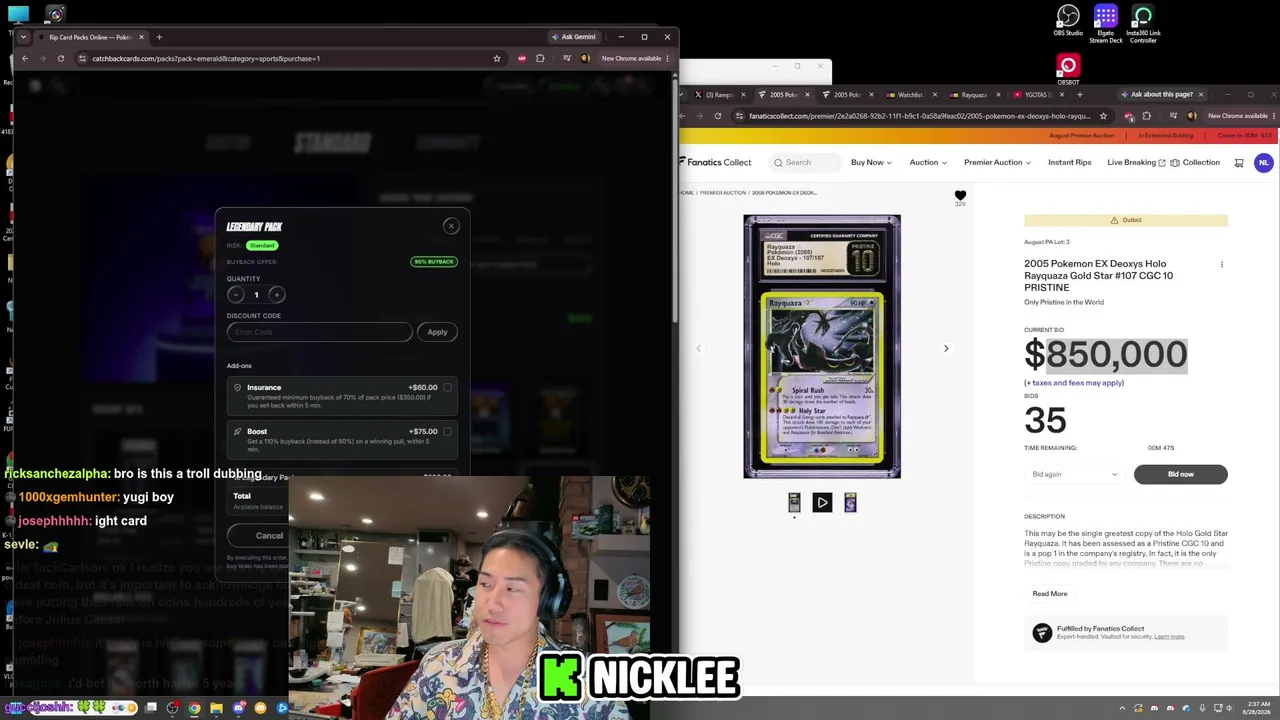The width and height of the screenshot is (1280, 720).
Task: Open new tab in catchbackcards Chrome window
Action: (159, 37)
